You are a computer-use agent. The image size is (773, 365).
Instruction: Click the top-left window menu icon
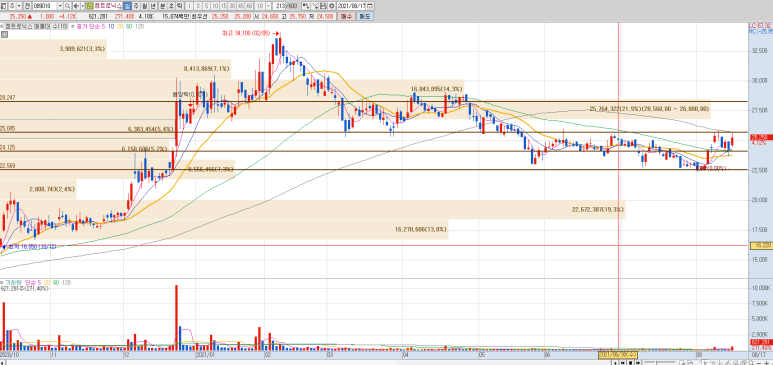pos(3,6)
